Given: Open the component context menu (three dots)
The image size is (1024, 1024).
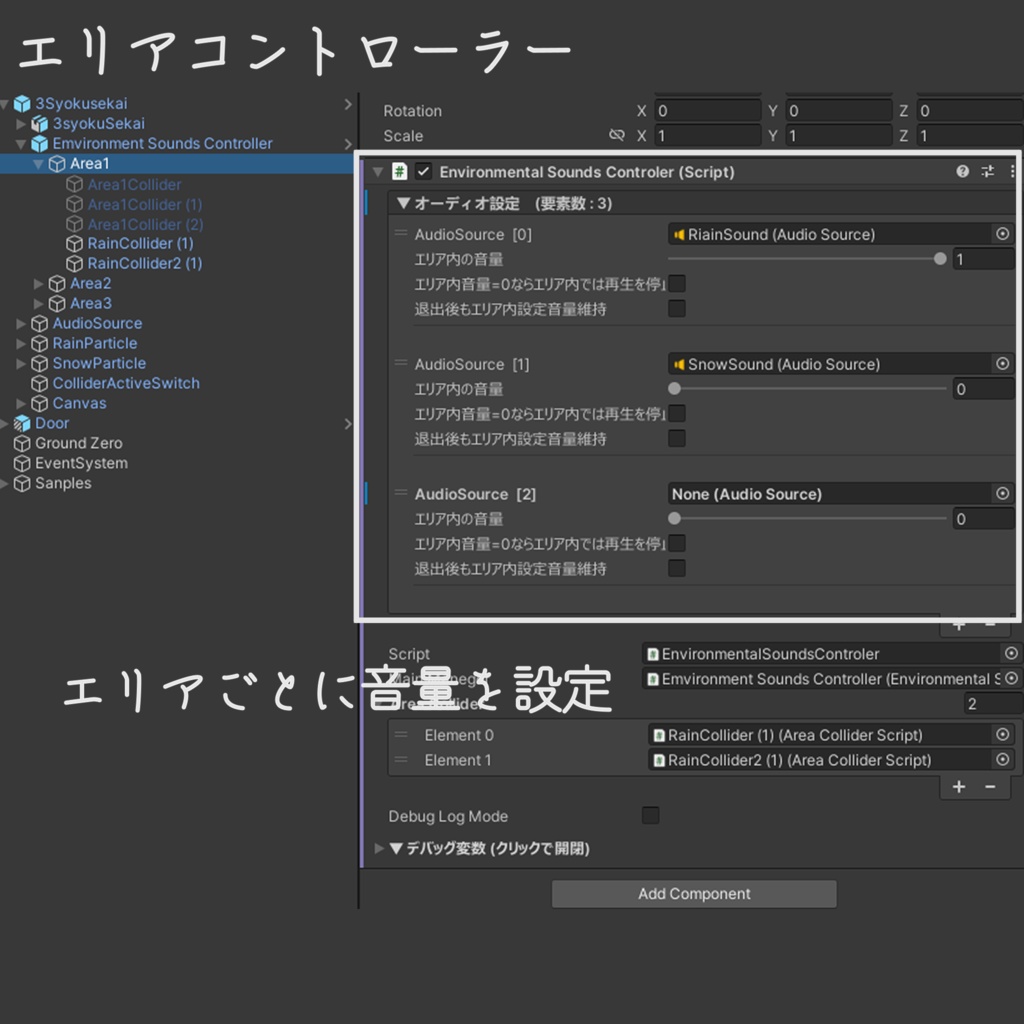Looking at the screenshot, I should [x=1011, y=171].
